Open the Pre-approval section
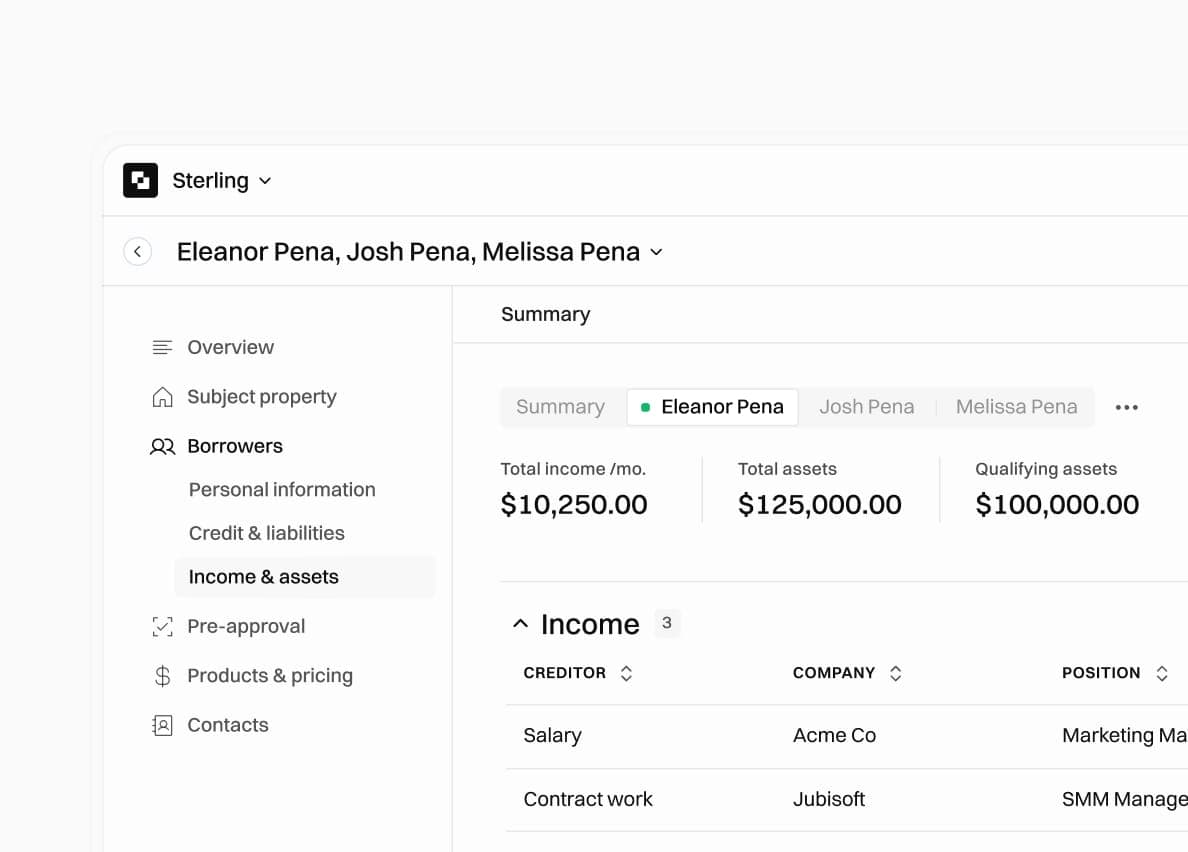1188x852 pixels. [246, 626]
